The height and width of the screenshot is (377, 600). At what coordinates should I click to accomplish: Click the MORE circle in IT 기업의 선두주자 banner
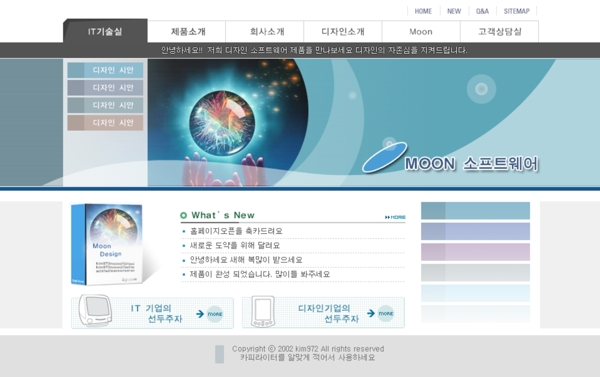pos(215,314)
